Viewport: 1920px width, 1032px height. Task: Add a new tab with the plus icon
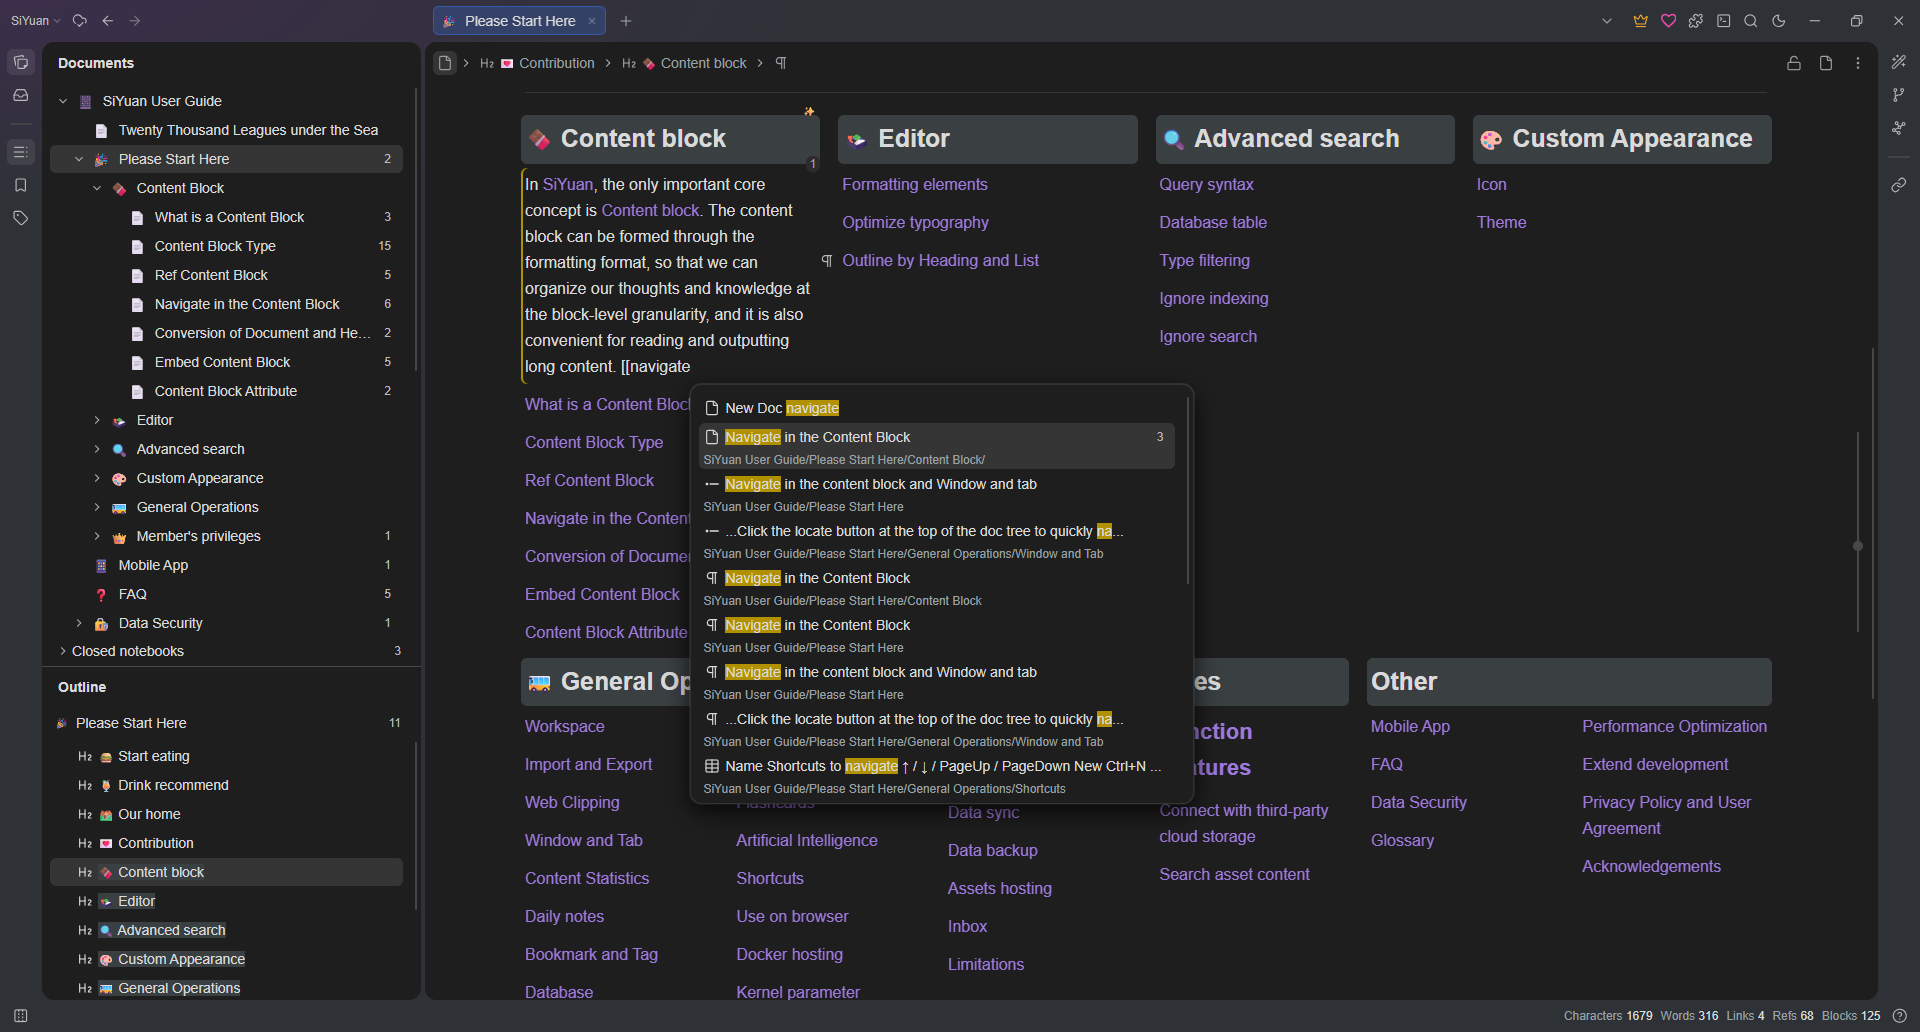coord(626,21)
